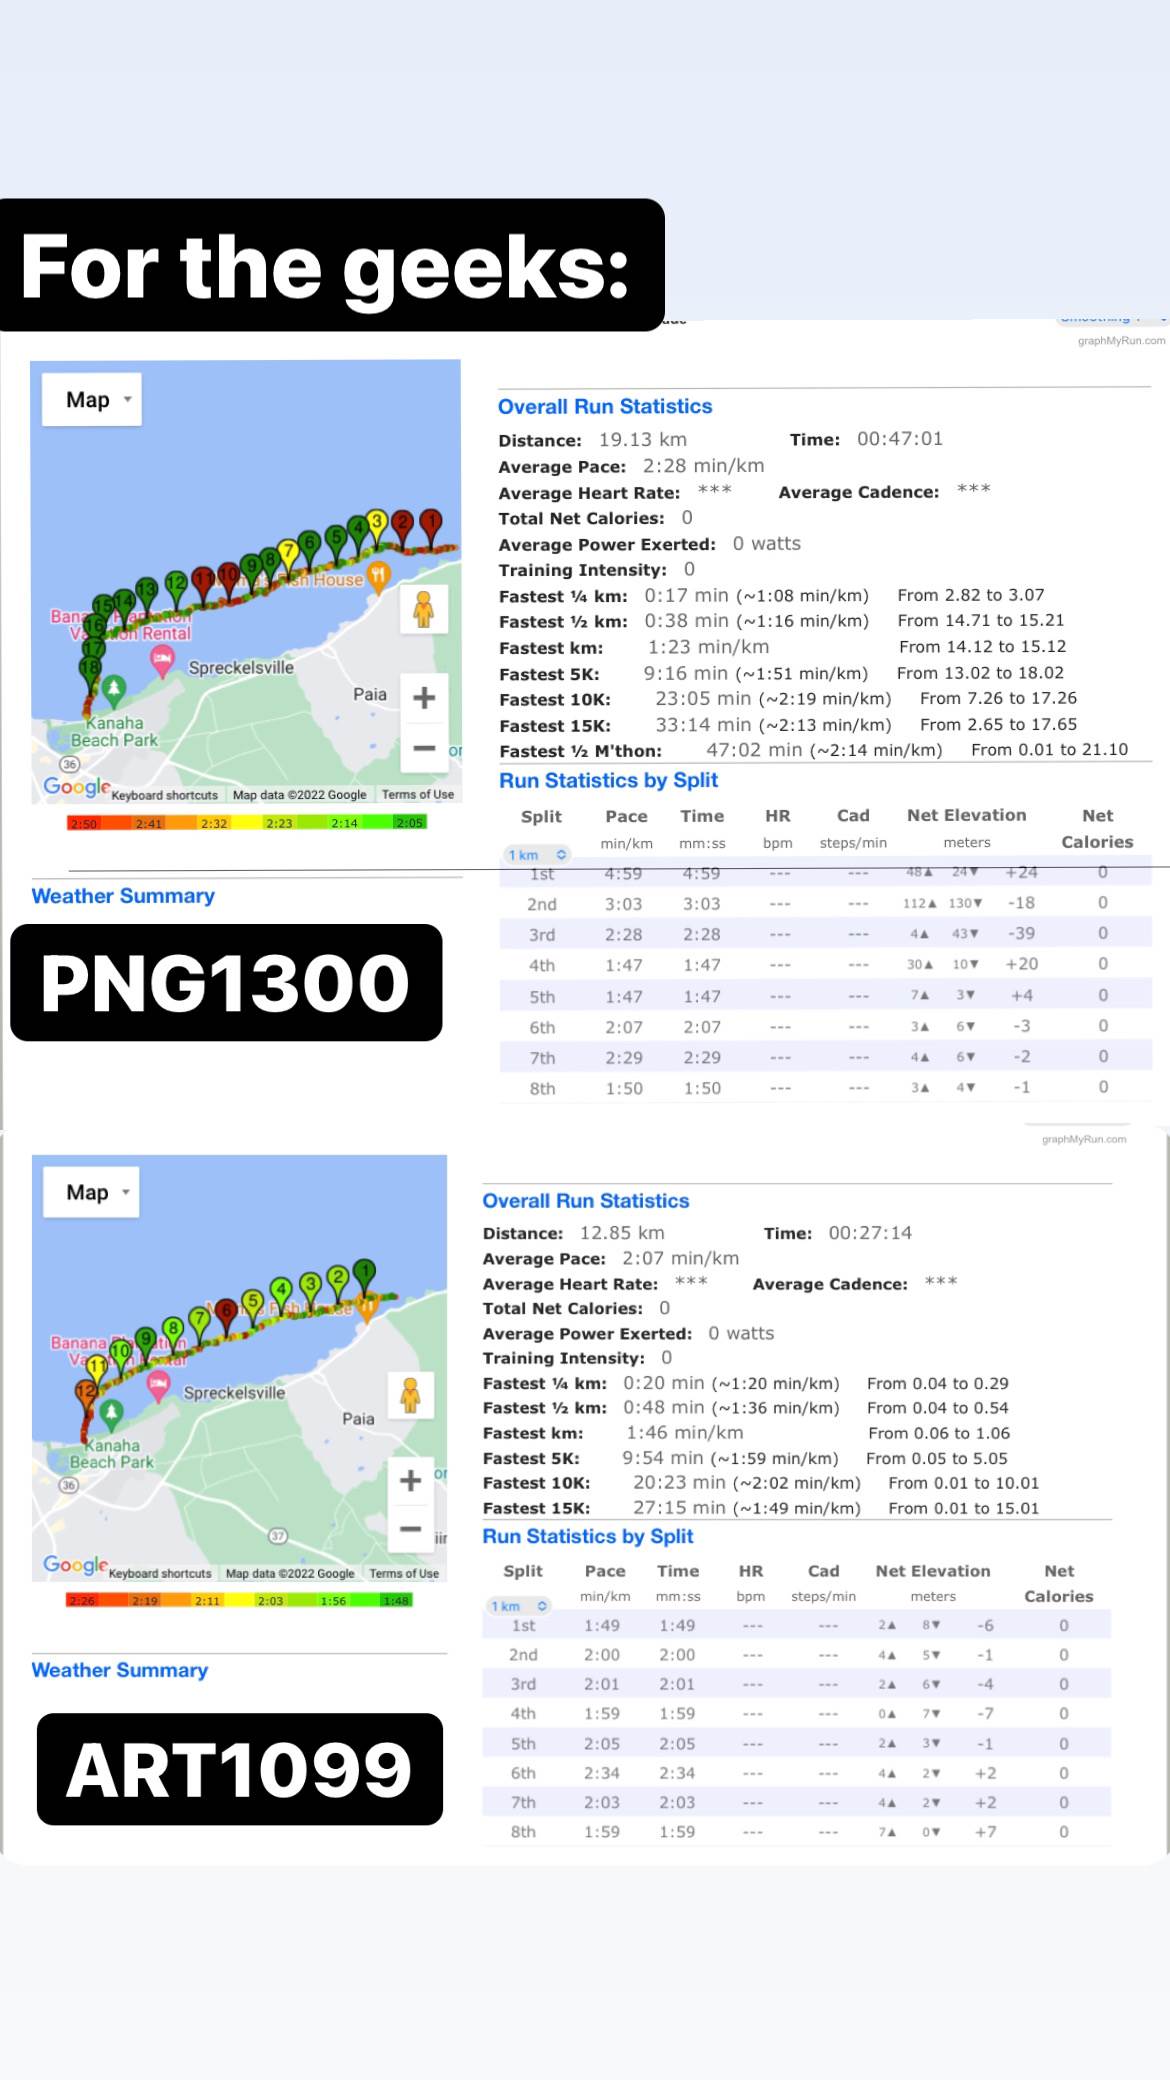Open the Map type dropdown on ART1099 map
Screen dimensions: 1170x2080
91,1192
